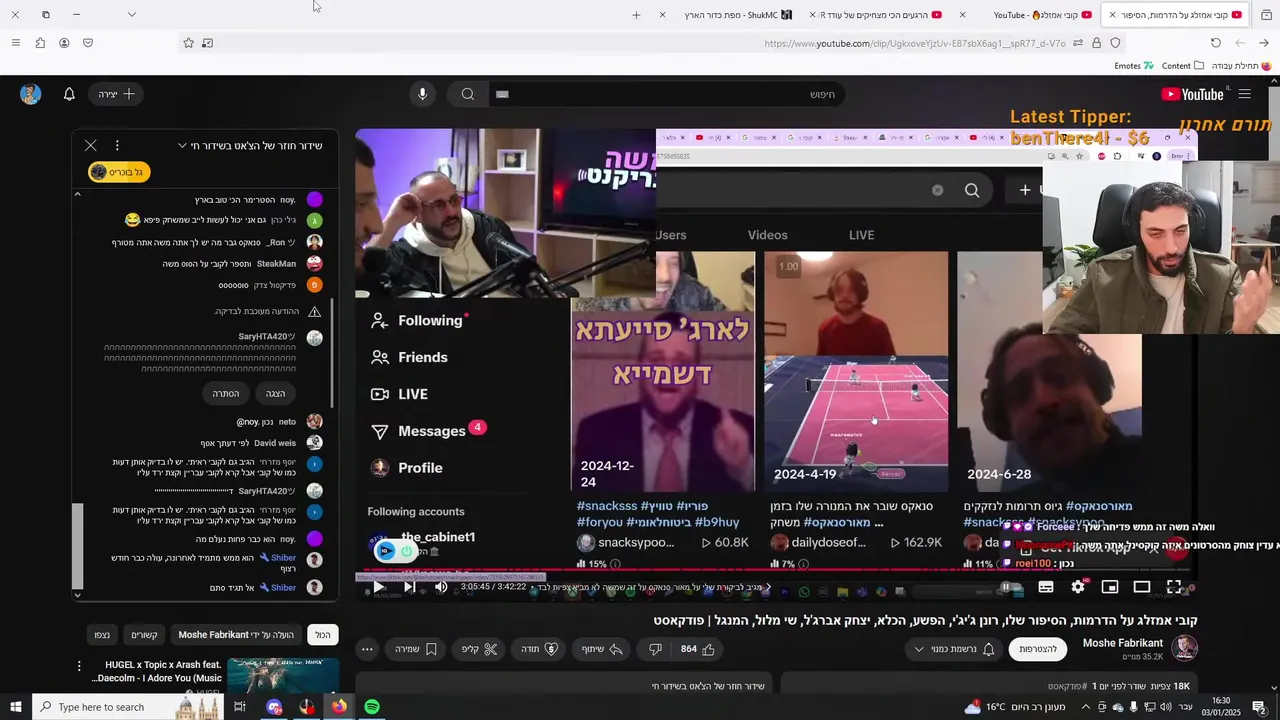Screen dimensions: 1280x720
Task: Switch the video to miniplayer mode
Action: point(1110,587)
